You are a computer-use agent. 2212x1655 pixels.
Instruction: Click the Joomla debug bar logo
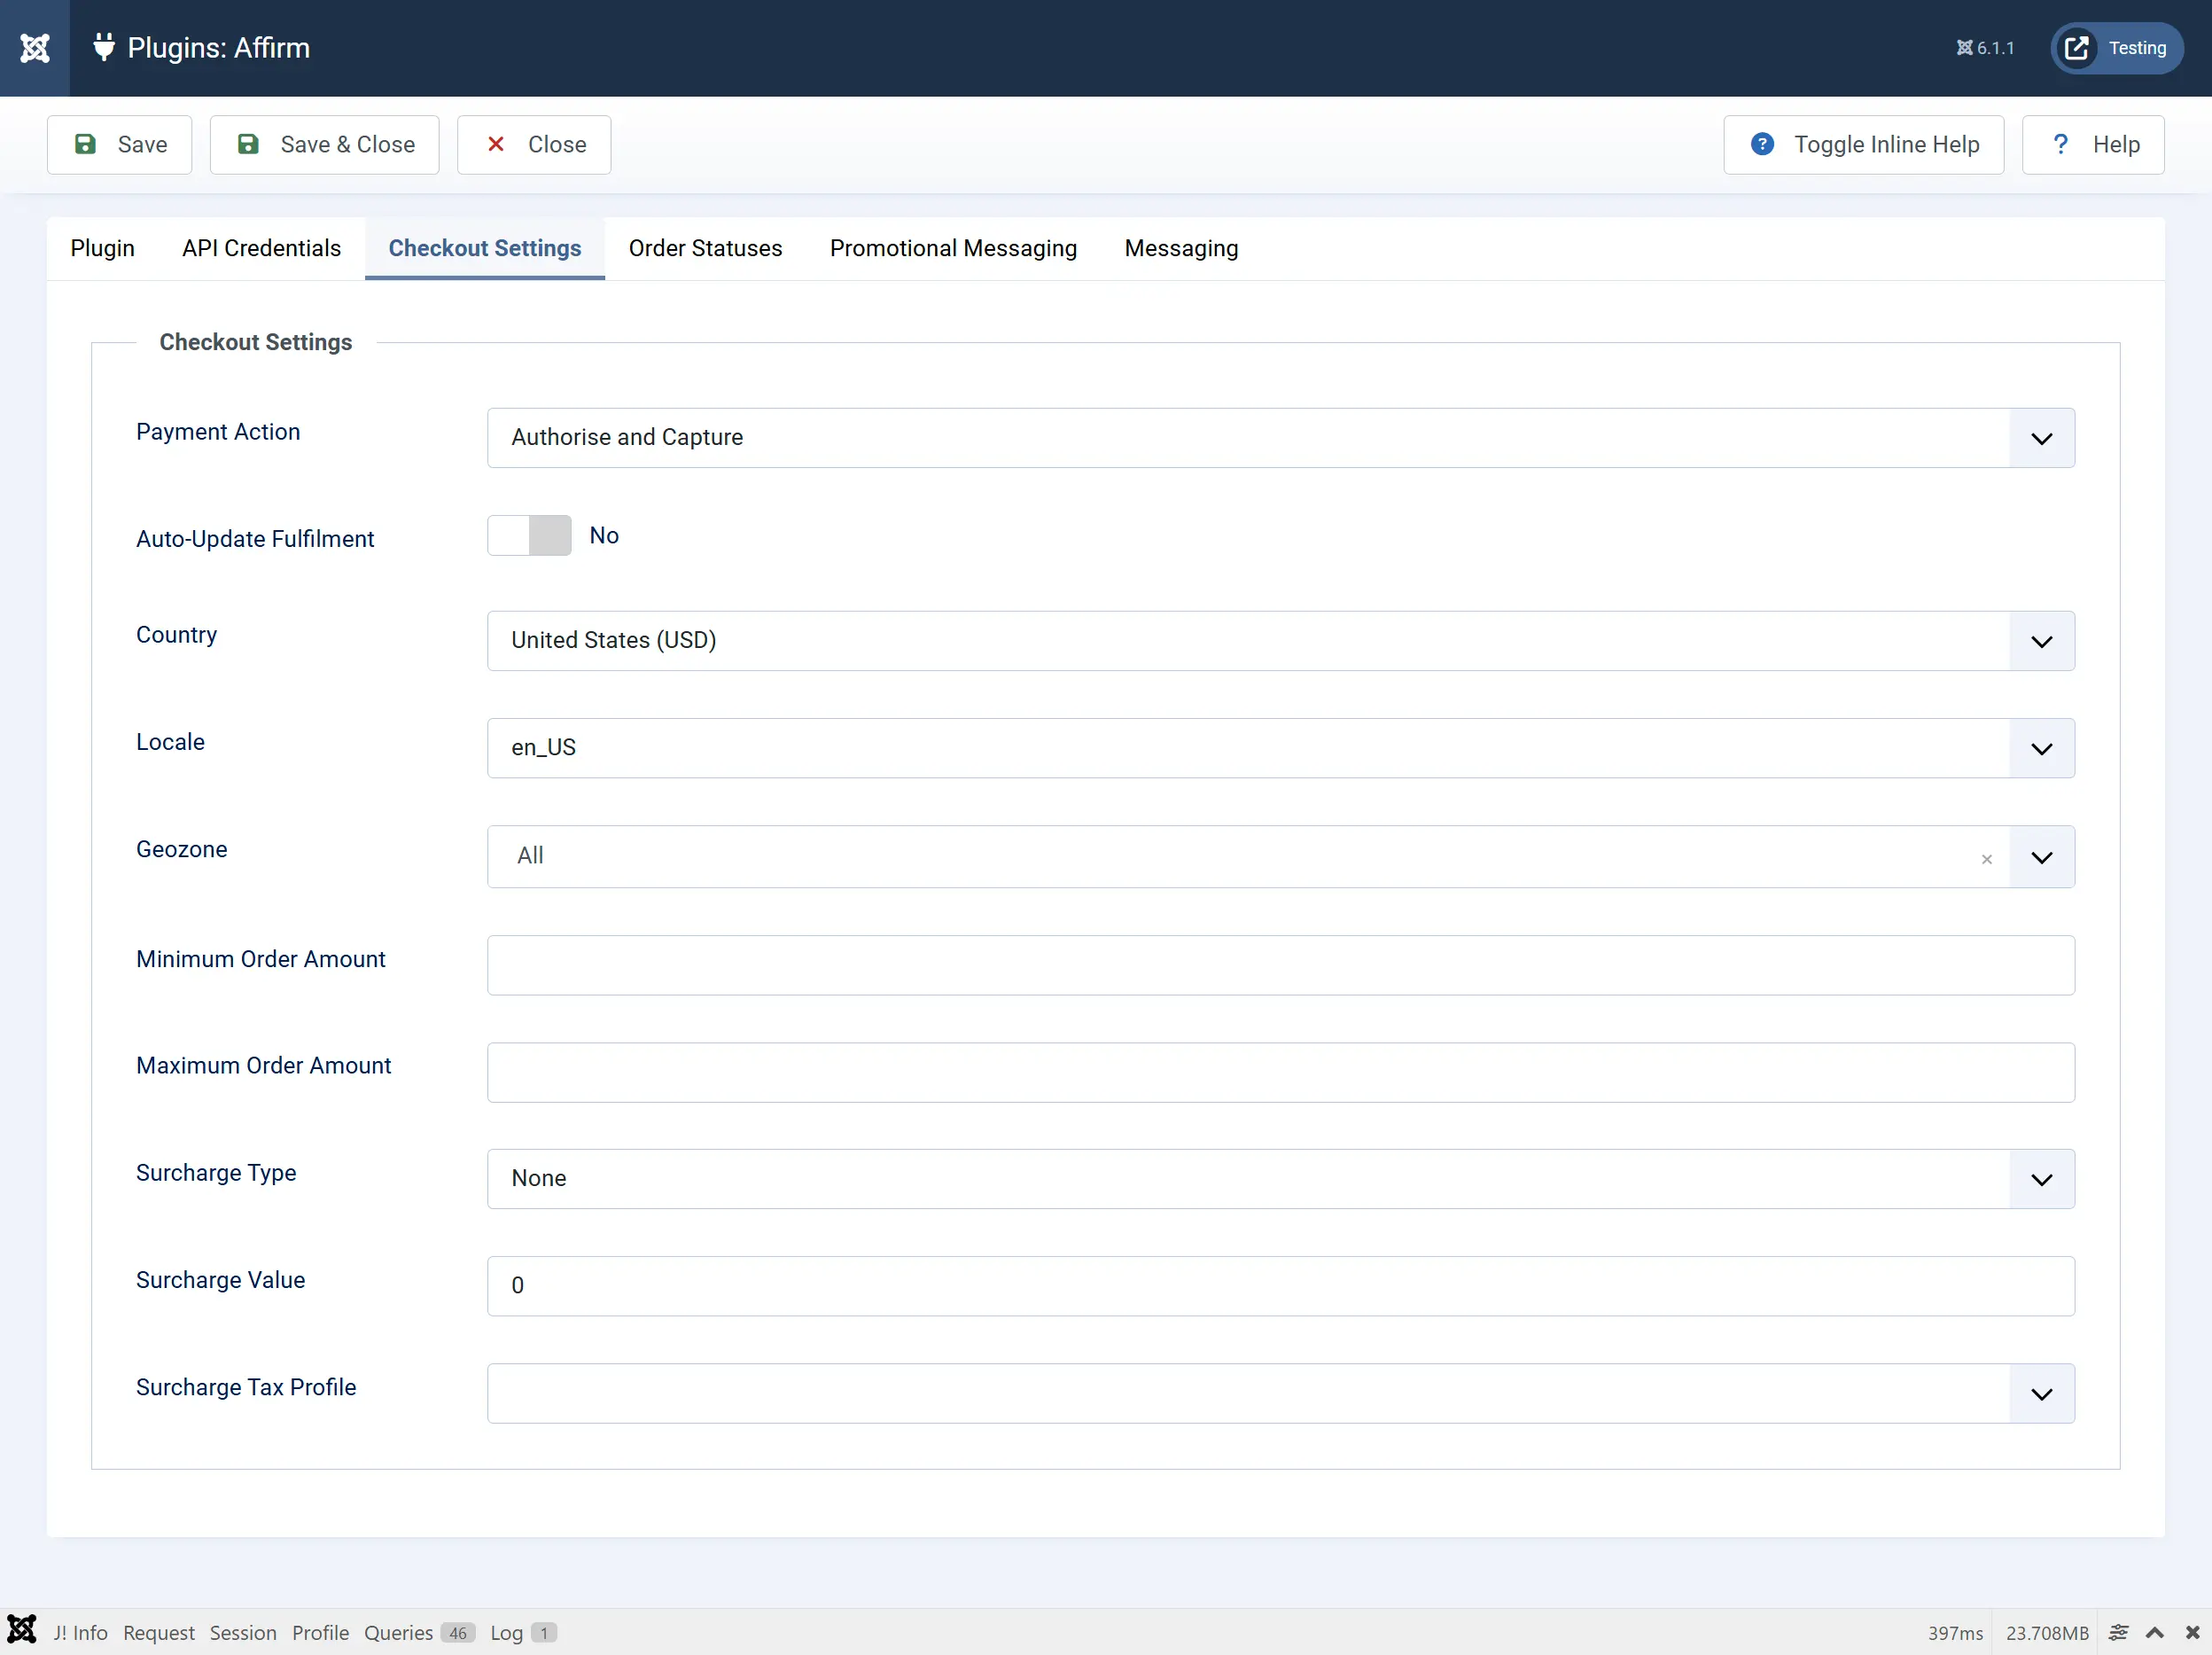[x=22, y=1631]
